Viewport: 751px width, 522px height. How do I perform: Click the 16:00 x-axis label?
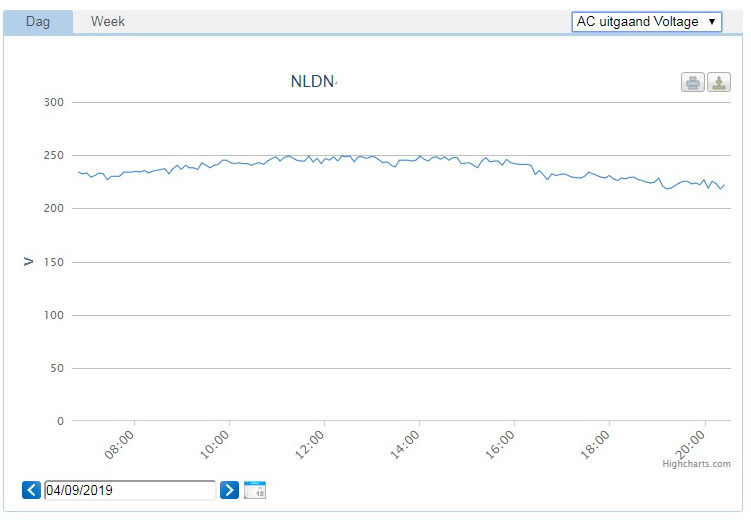(x=502, y=443)
